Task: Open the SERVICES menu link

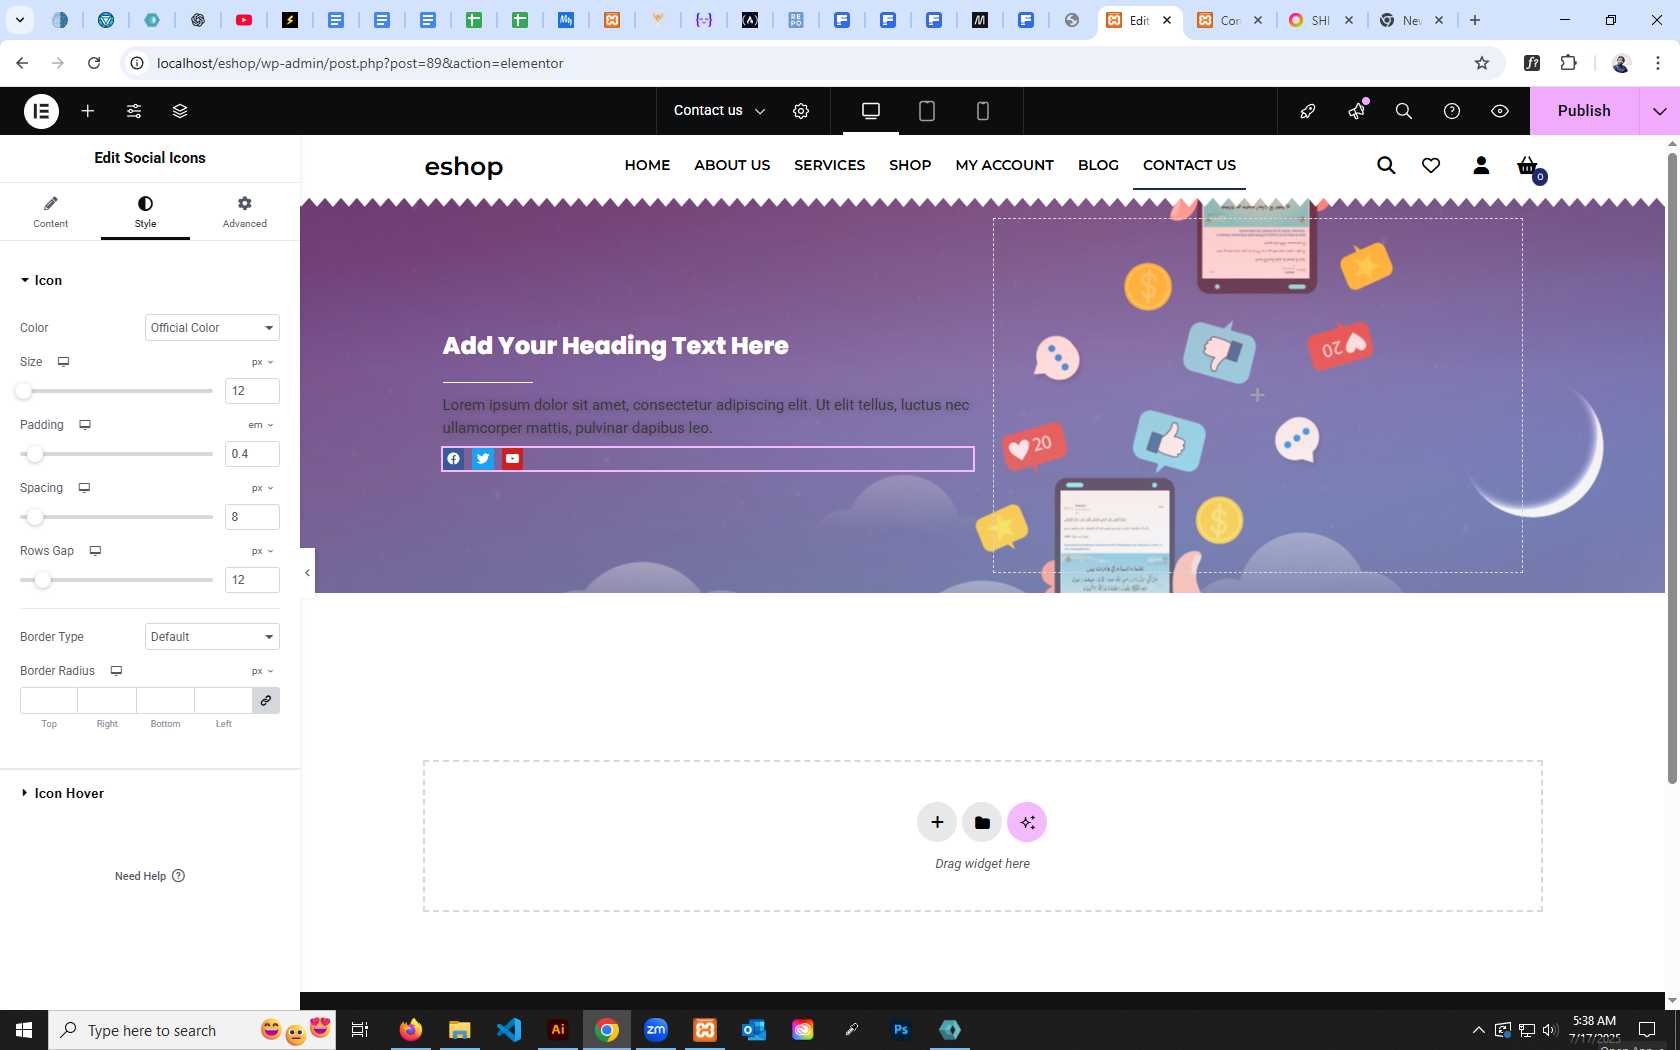Action: tap(830, 165)
